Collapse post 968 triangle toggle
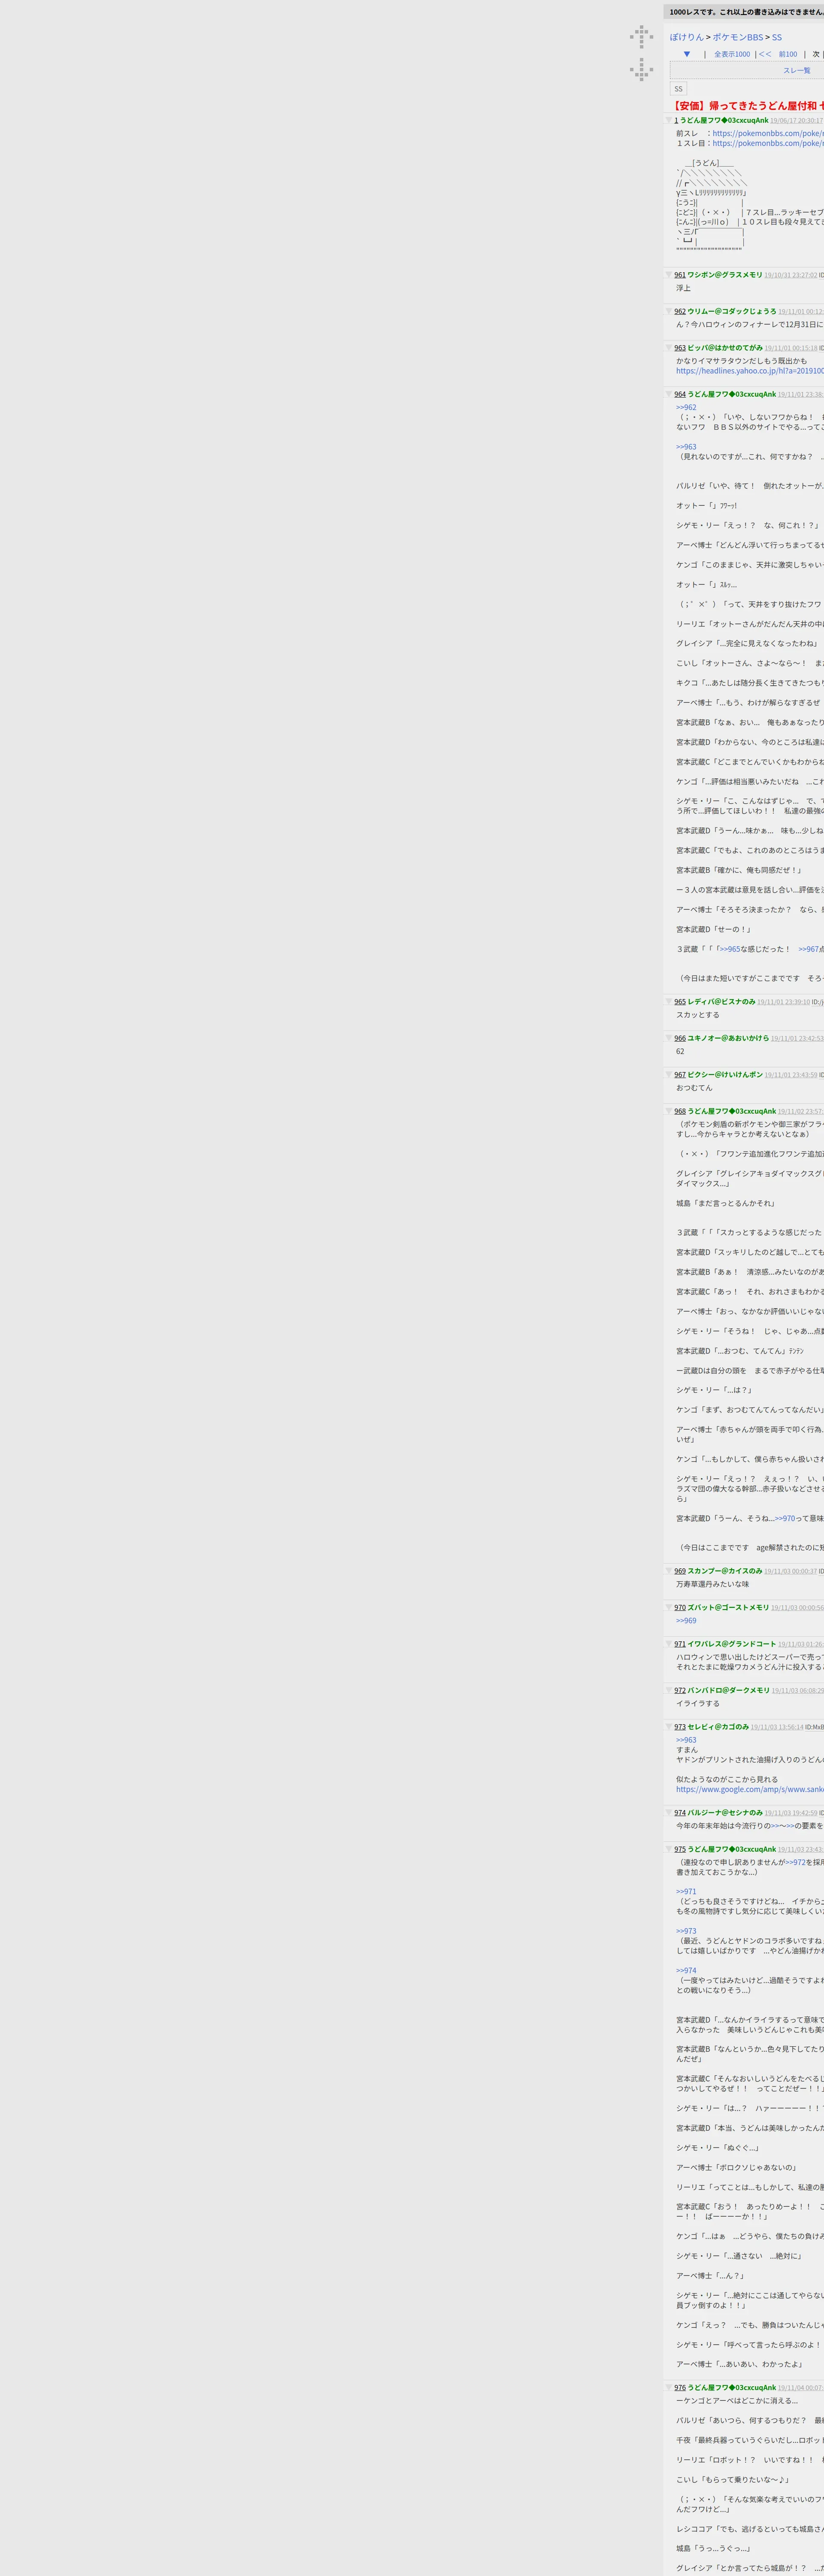Image resolution: width=824 pixels, height=2576 pixels. pyautogui.click(x=669, y=1111)
